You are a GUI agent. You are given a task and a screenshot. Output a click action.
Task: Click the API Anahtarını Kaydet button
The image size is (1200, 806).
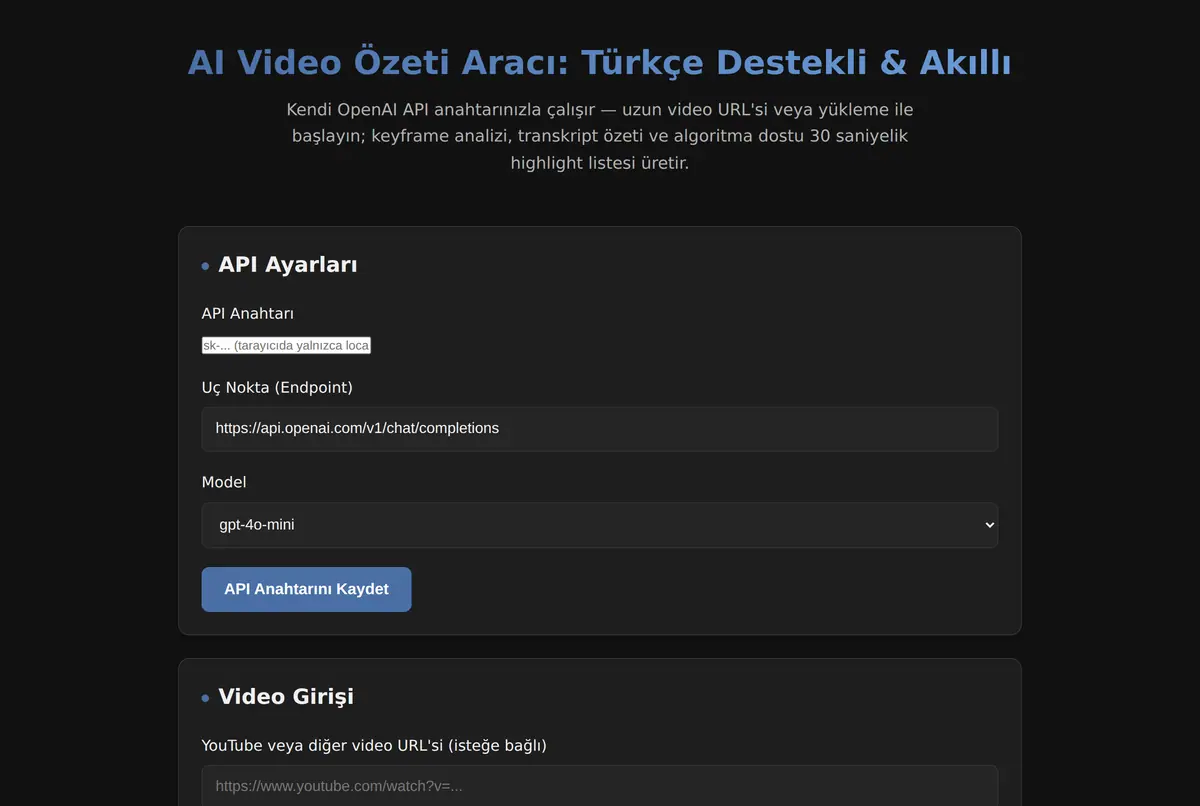click(306, 589)
